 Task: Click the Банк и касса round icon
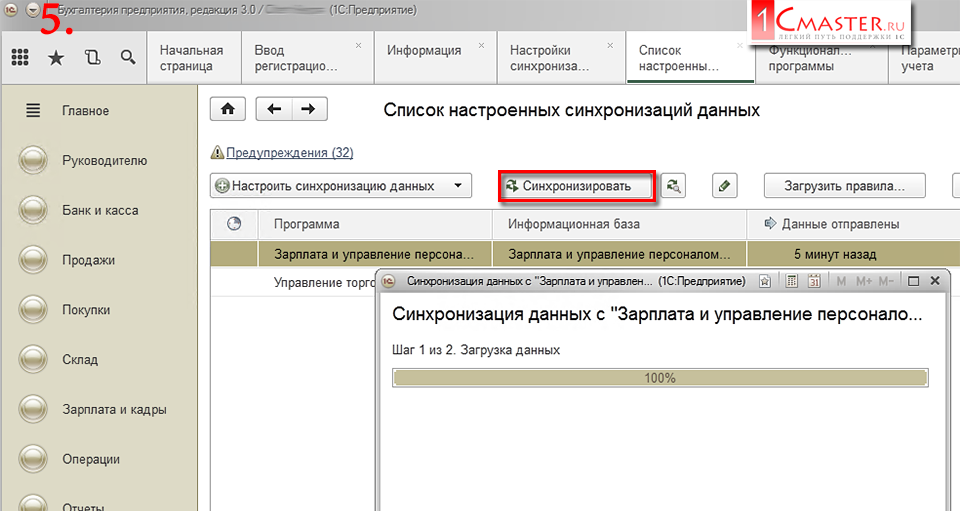[x=33, y=210]
